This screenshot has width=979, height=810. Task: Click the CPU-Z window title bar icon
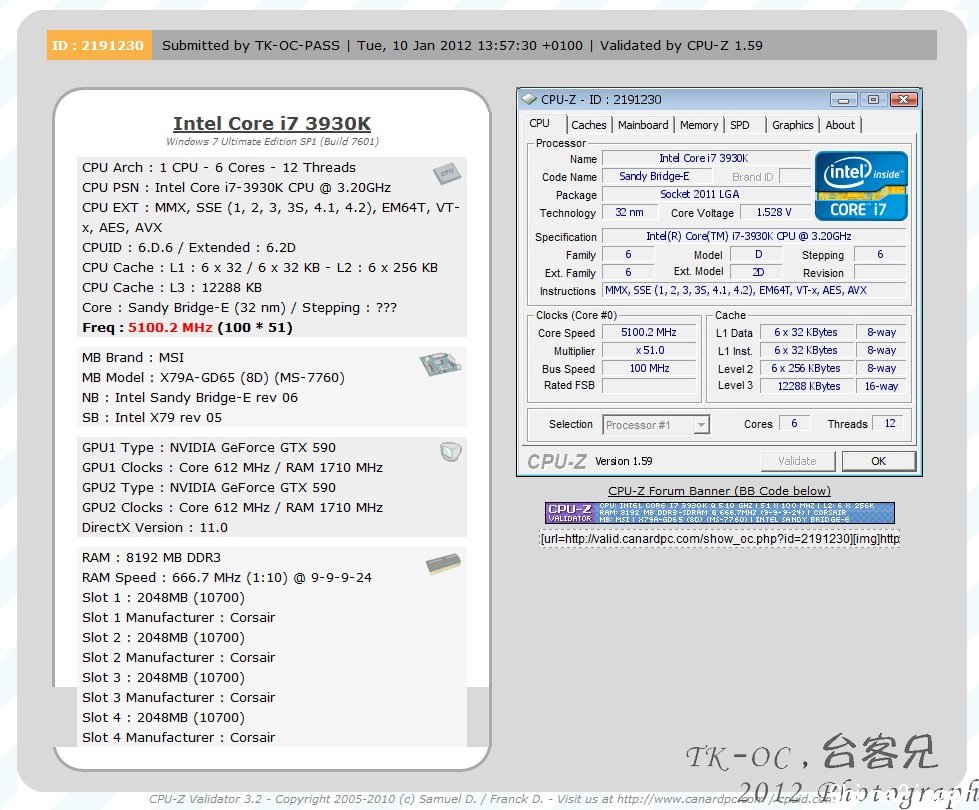click(529, 99)
